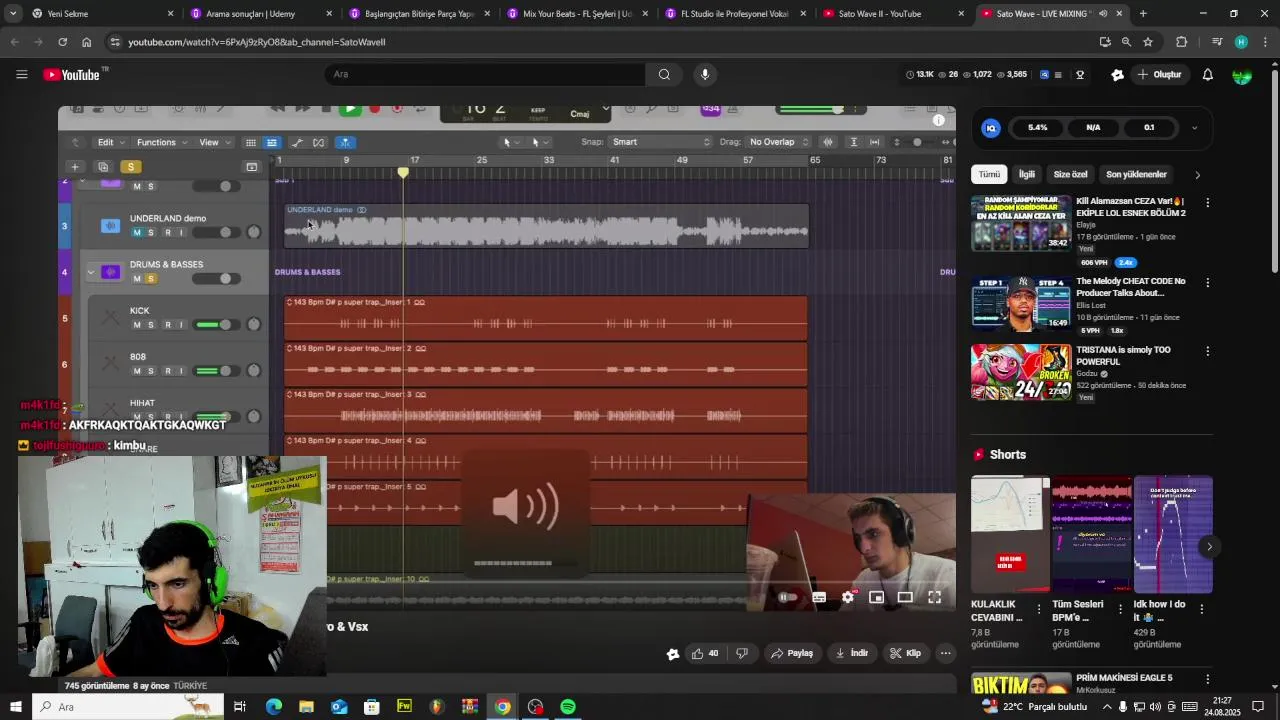Switch the player to miniplayer mode
The width and height of the screenshot is (1280, 720).
tap(877, 597)
